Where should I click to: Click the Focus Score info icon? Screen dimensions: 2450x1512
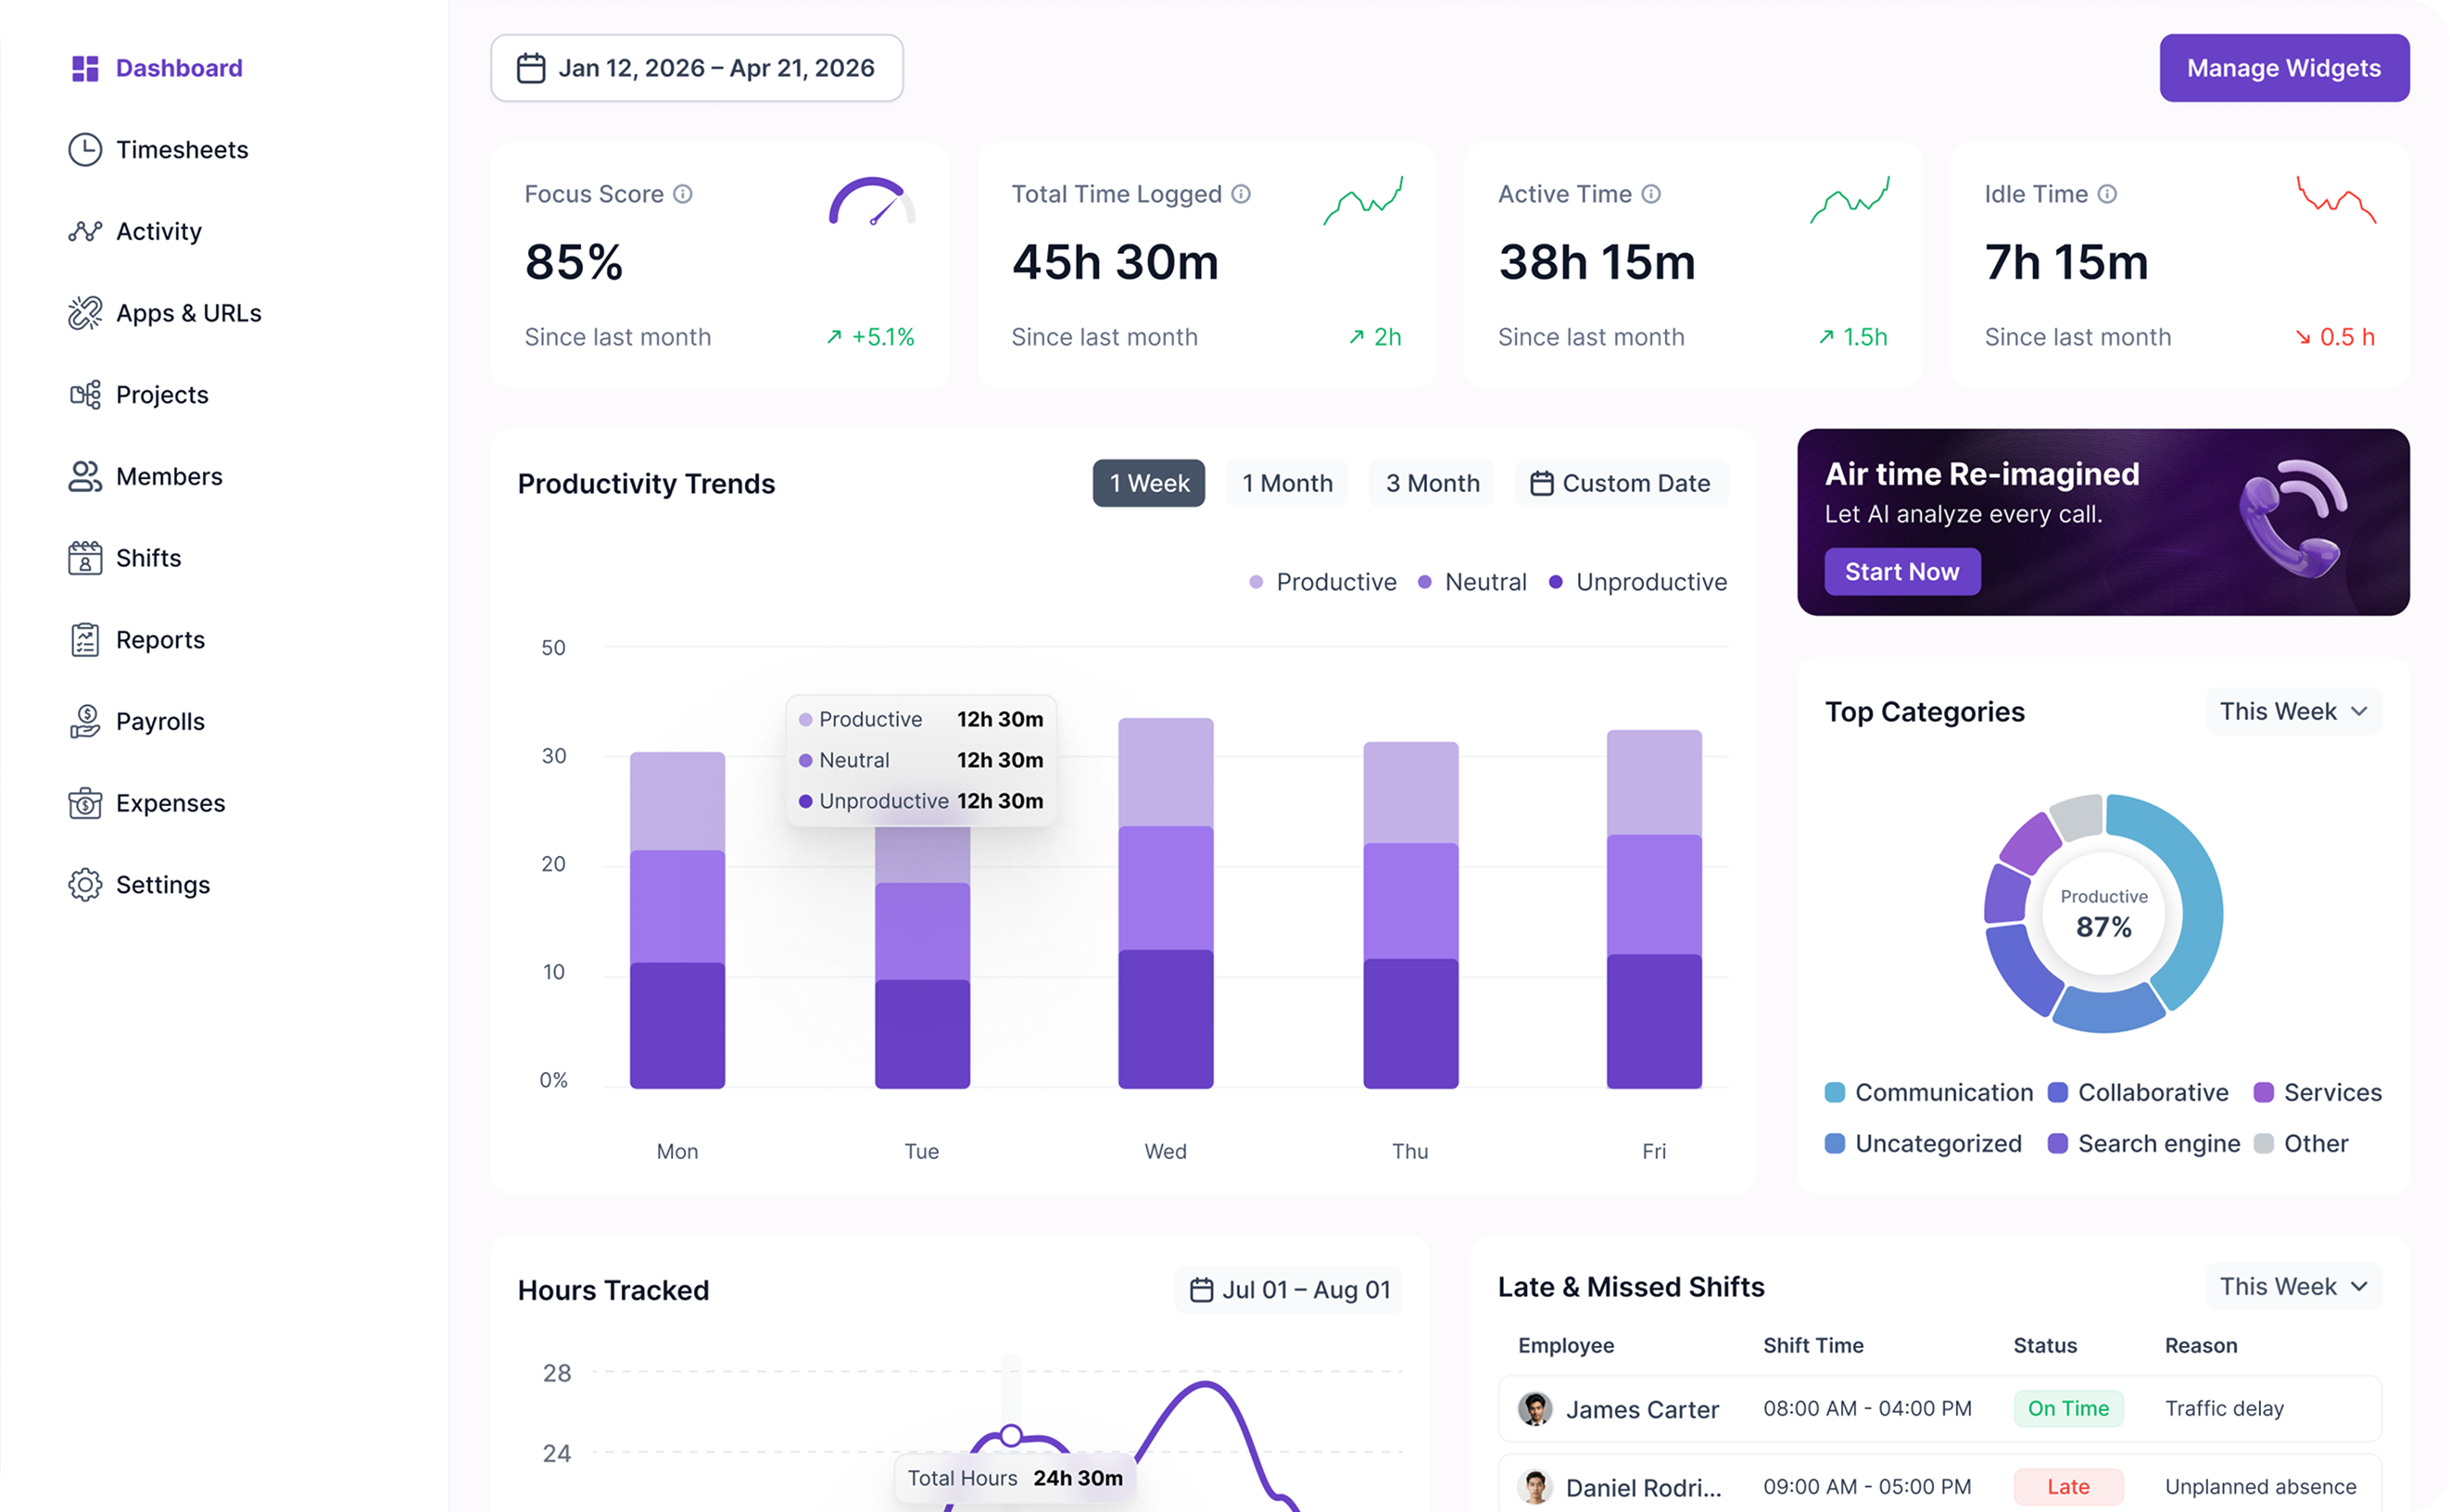pyautogui.click(x=682, y=194)
